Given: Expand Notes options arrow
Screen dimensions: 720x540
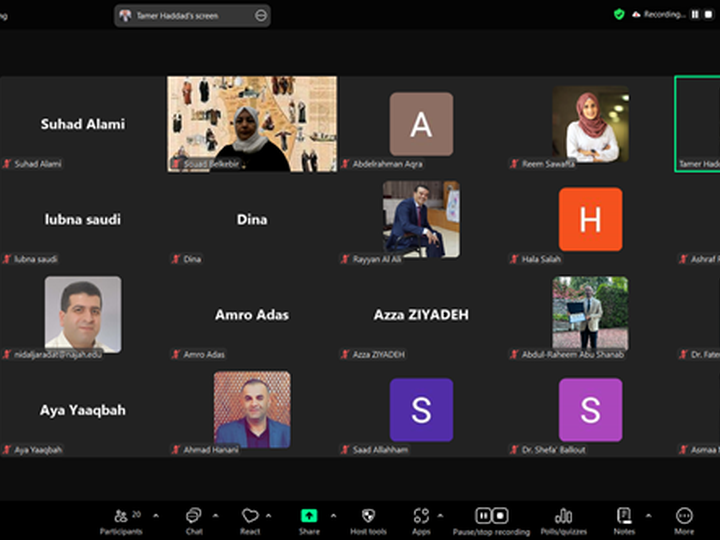Looking at the screenshot, I should (x=648, y=516).
